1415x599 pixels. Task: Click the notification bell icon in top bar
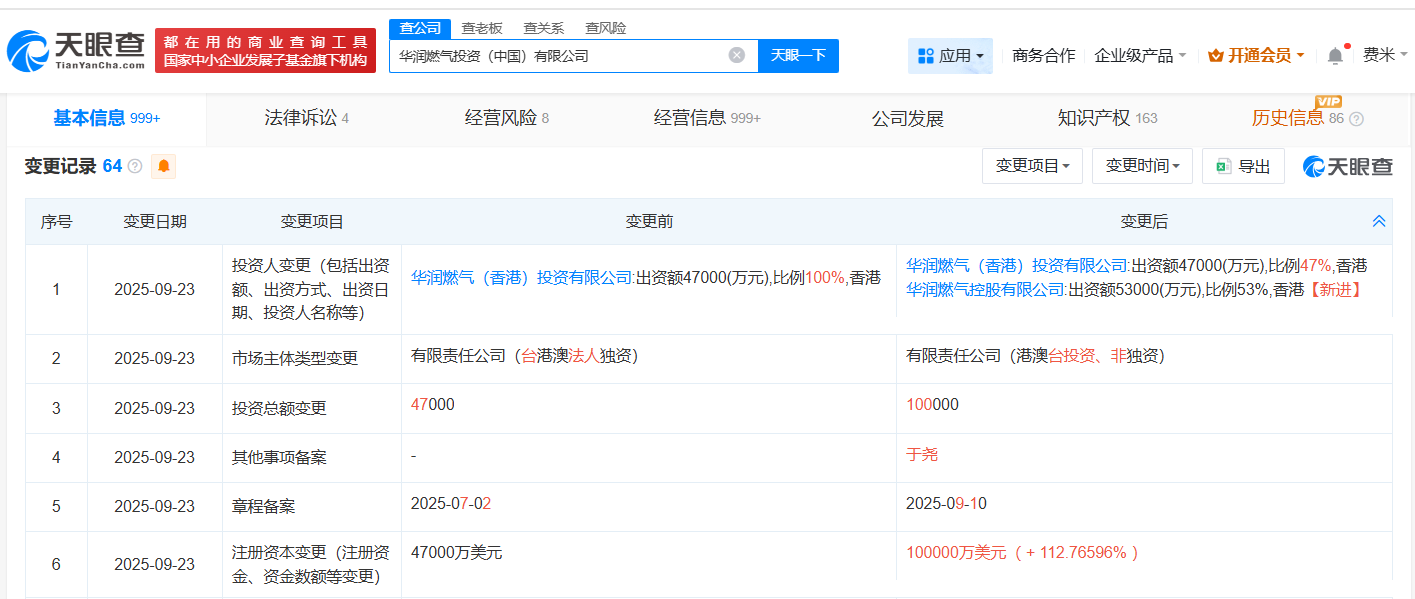[1333, 55]
